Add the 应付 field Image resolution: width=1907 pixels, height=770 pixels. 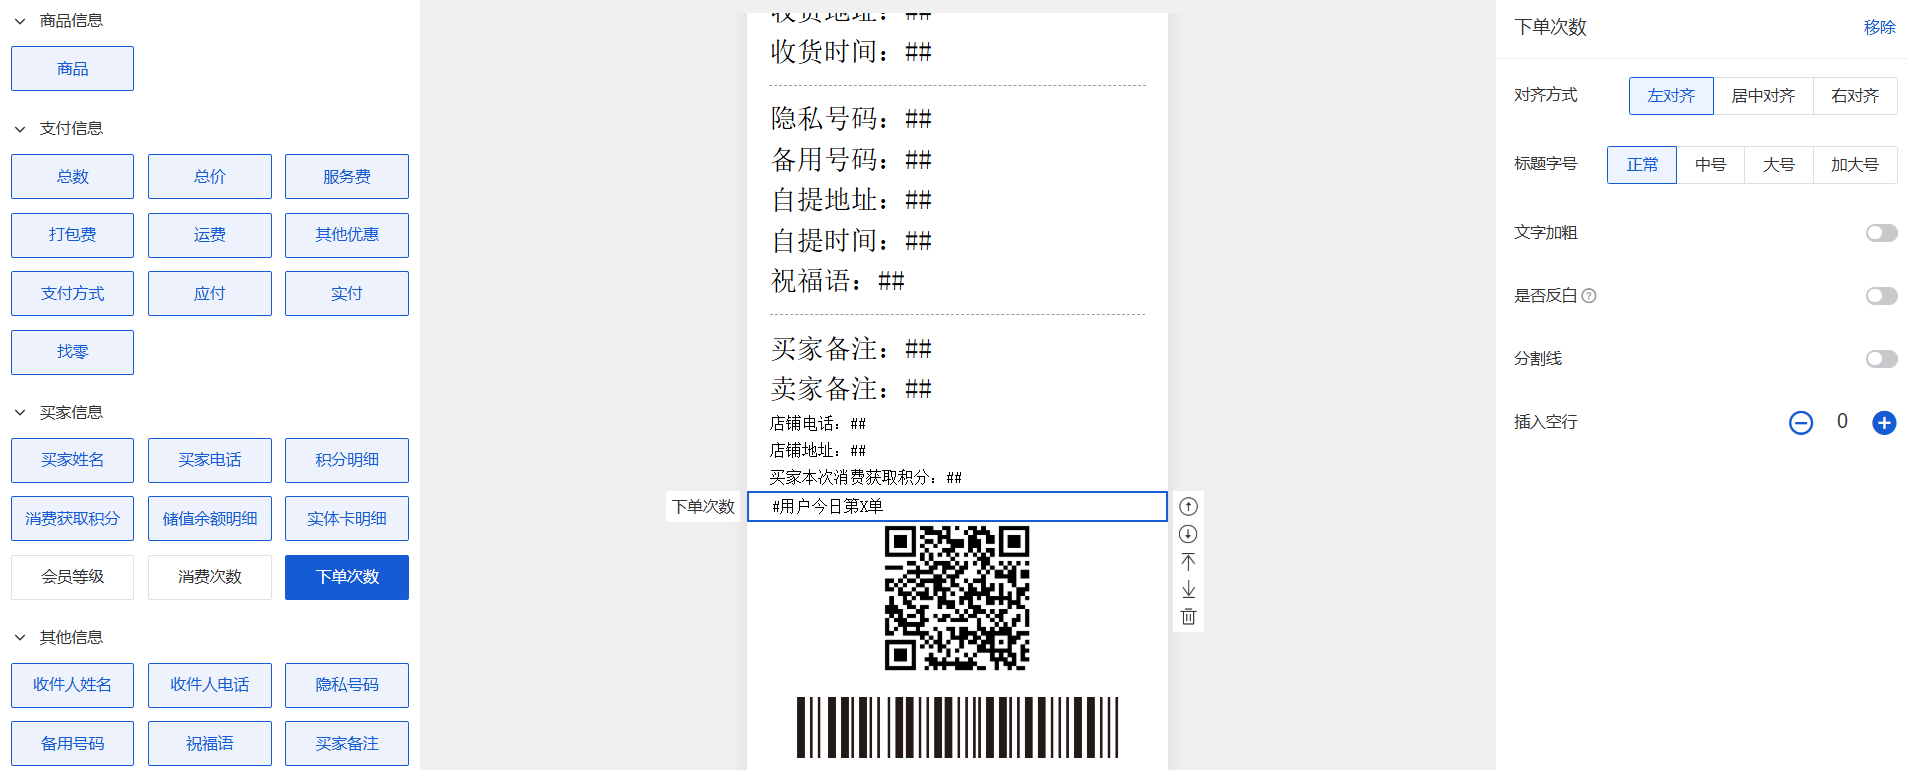click(209, 294)
